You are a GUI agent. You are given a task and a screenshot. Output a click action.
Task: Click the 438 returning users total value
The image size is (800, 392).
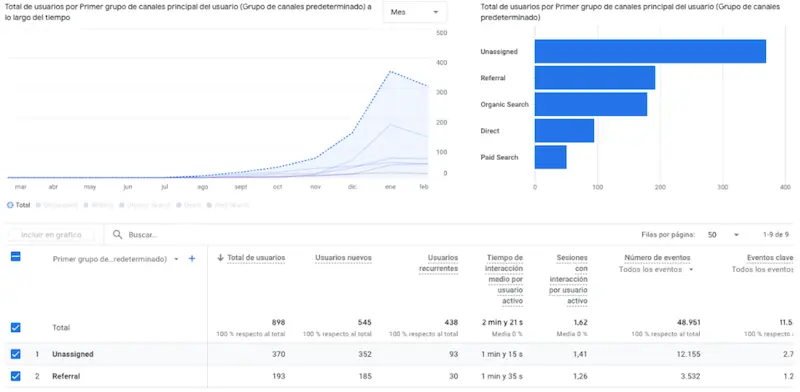451,322
